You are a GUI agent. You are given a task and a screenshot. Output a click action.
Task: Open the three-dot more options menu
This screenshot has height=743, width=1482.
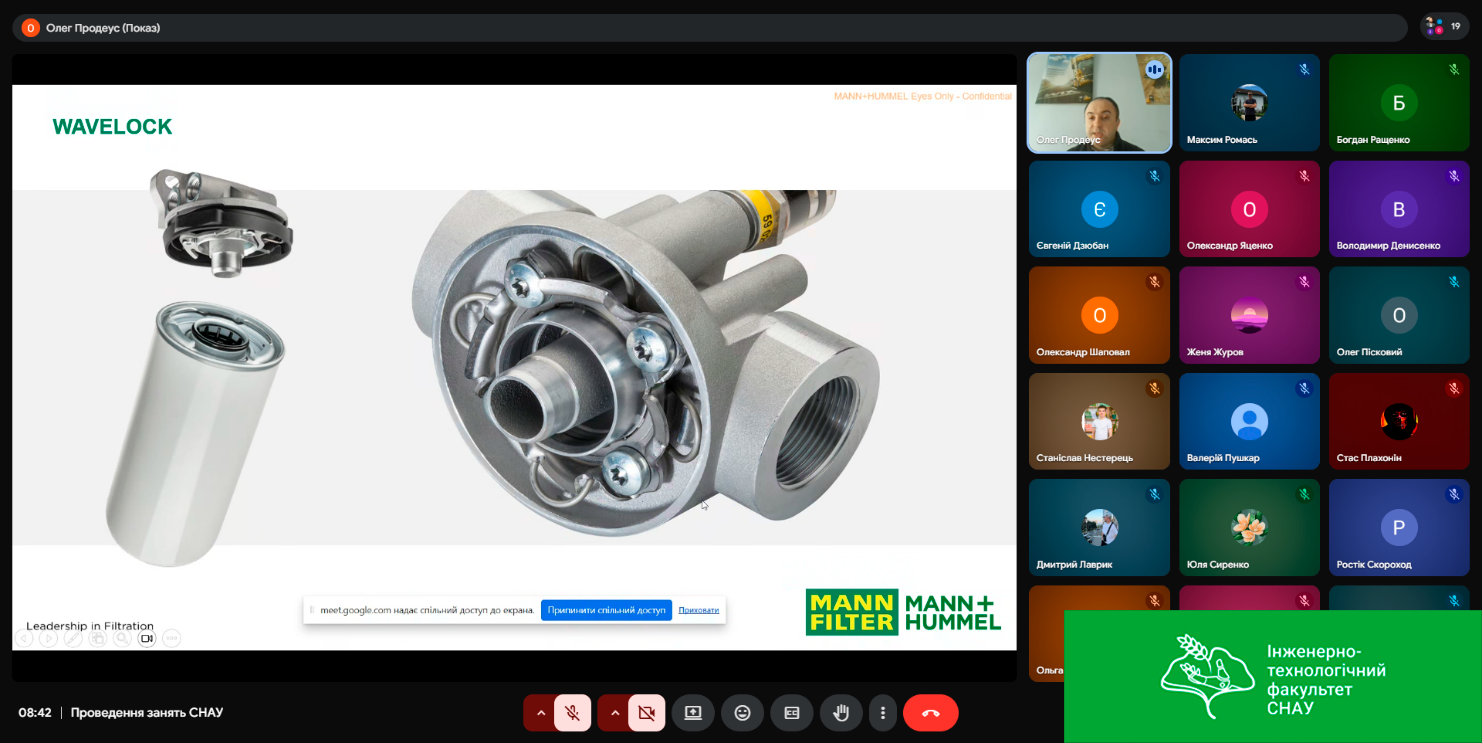883,713
